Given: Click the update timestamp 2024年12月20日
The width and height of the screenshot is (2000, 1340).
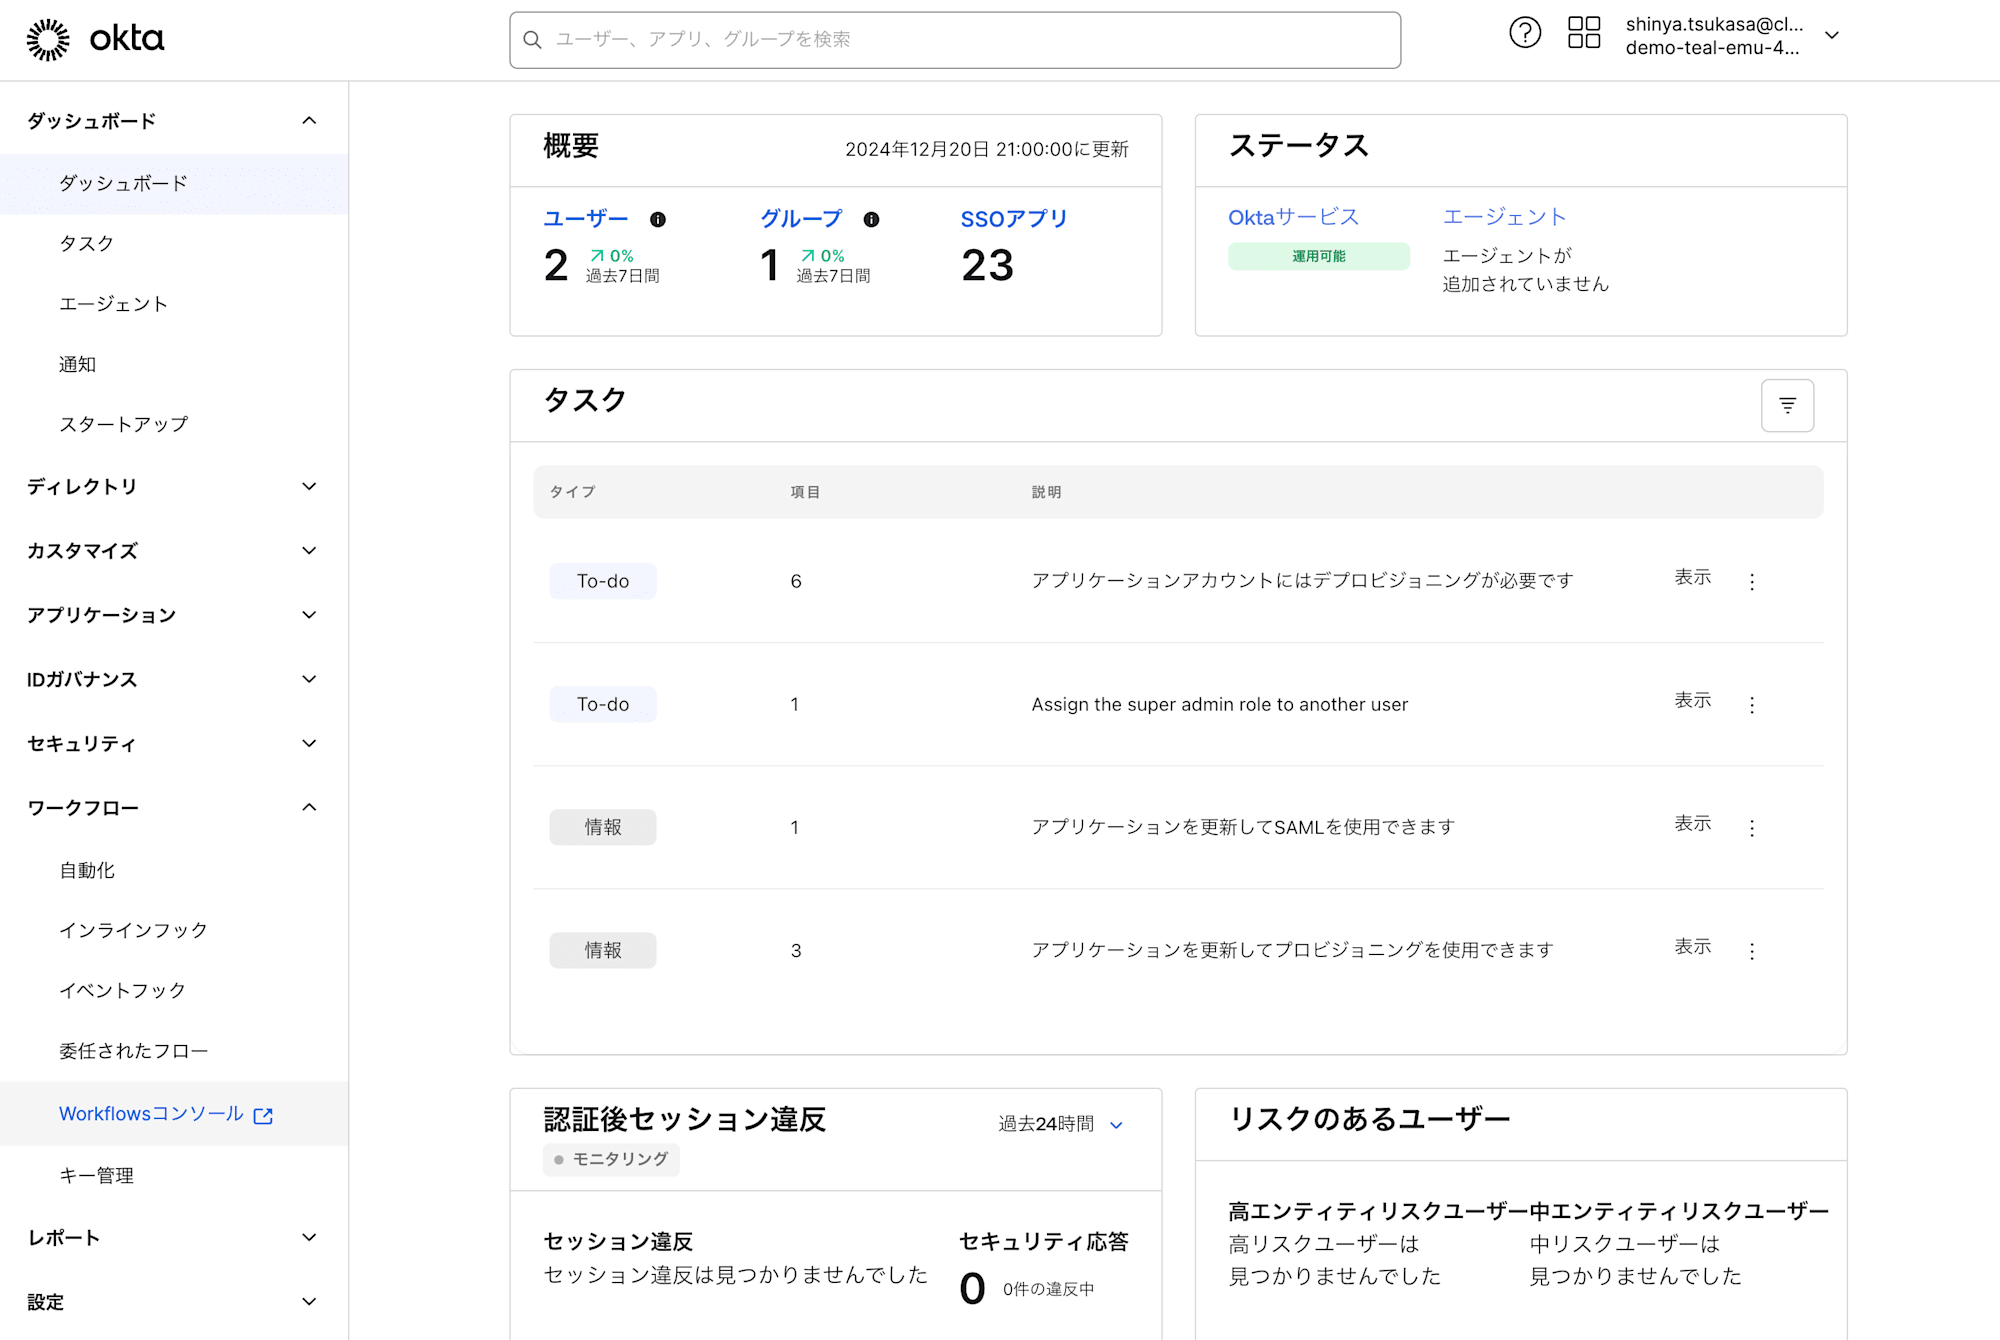Looking at the screenshot, I should (x=986, y=150).
